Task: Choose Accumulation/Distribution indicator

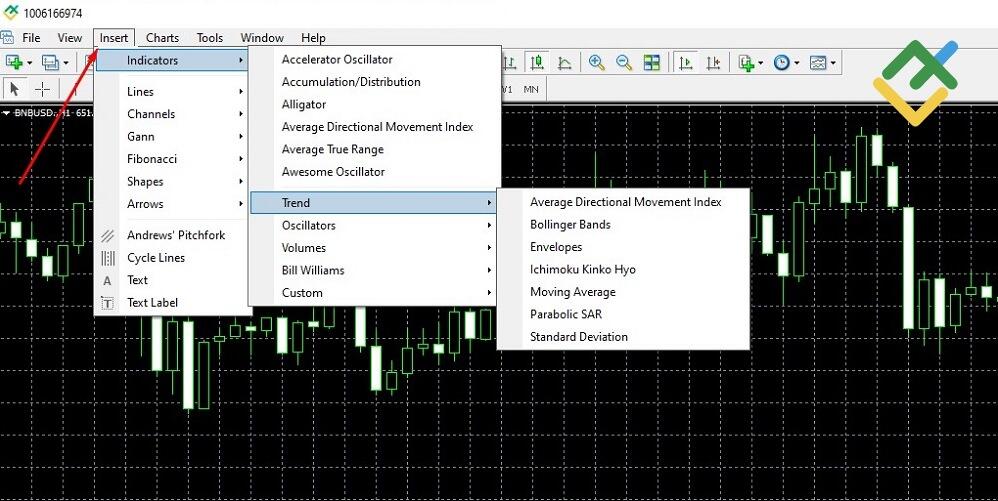Action: click(x=351, y=81)
